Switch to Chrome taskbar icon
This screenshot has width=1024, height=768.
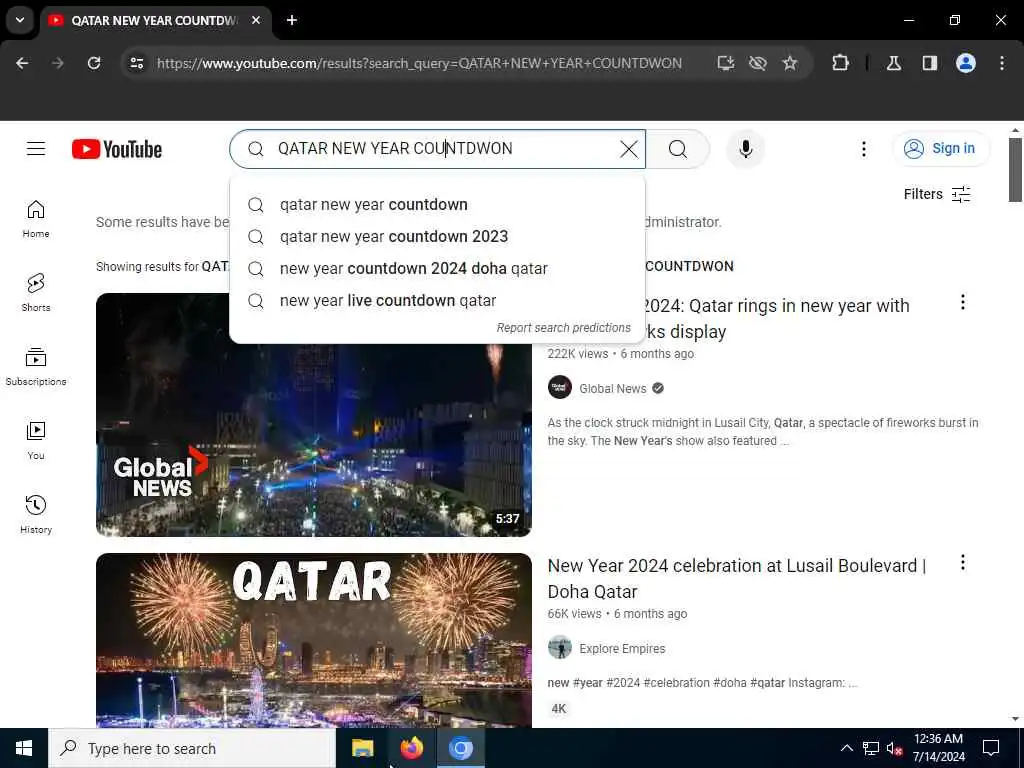pos(460,748)
